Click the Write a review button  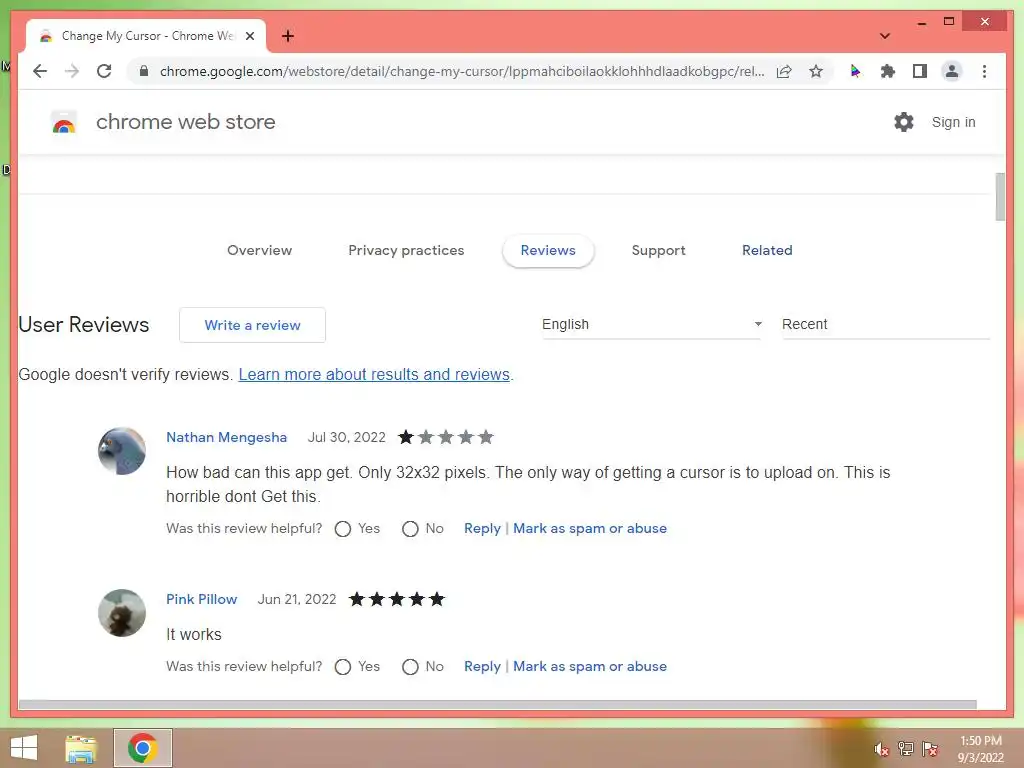tap(253, 325)
